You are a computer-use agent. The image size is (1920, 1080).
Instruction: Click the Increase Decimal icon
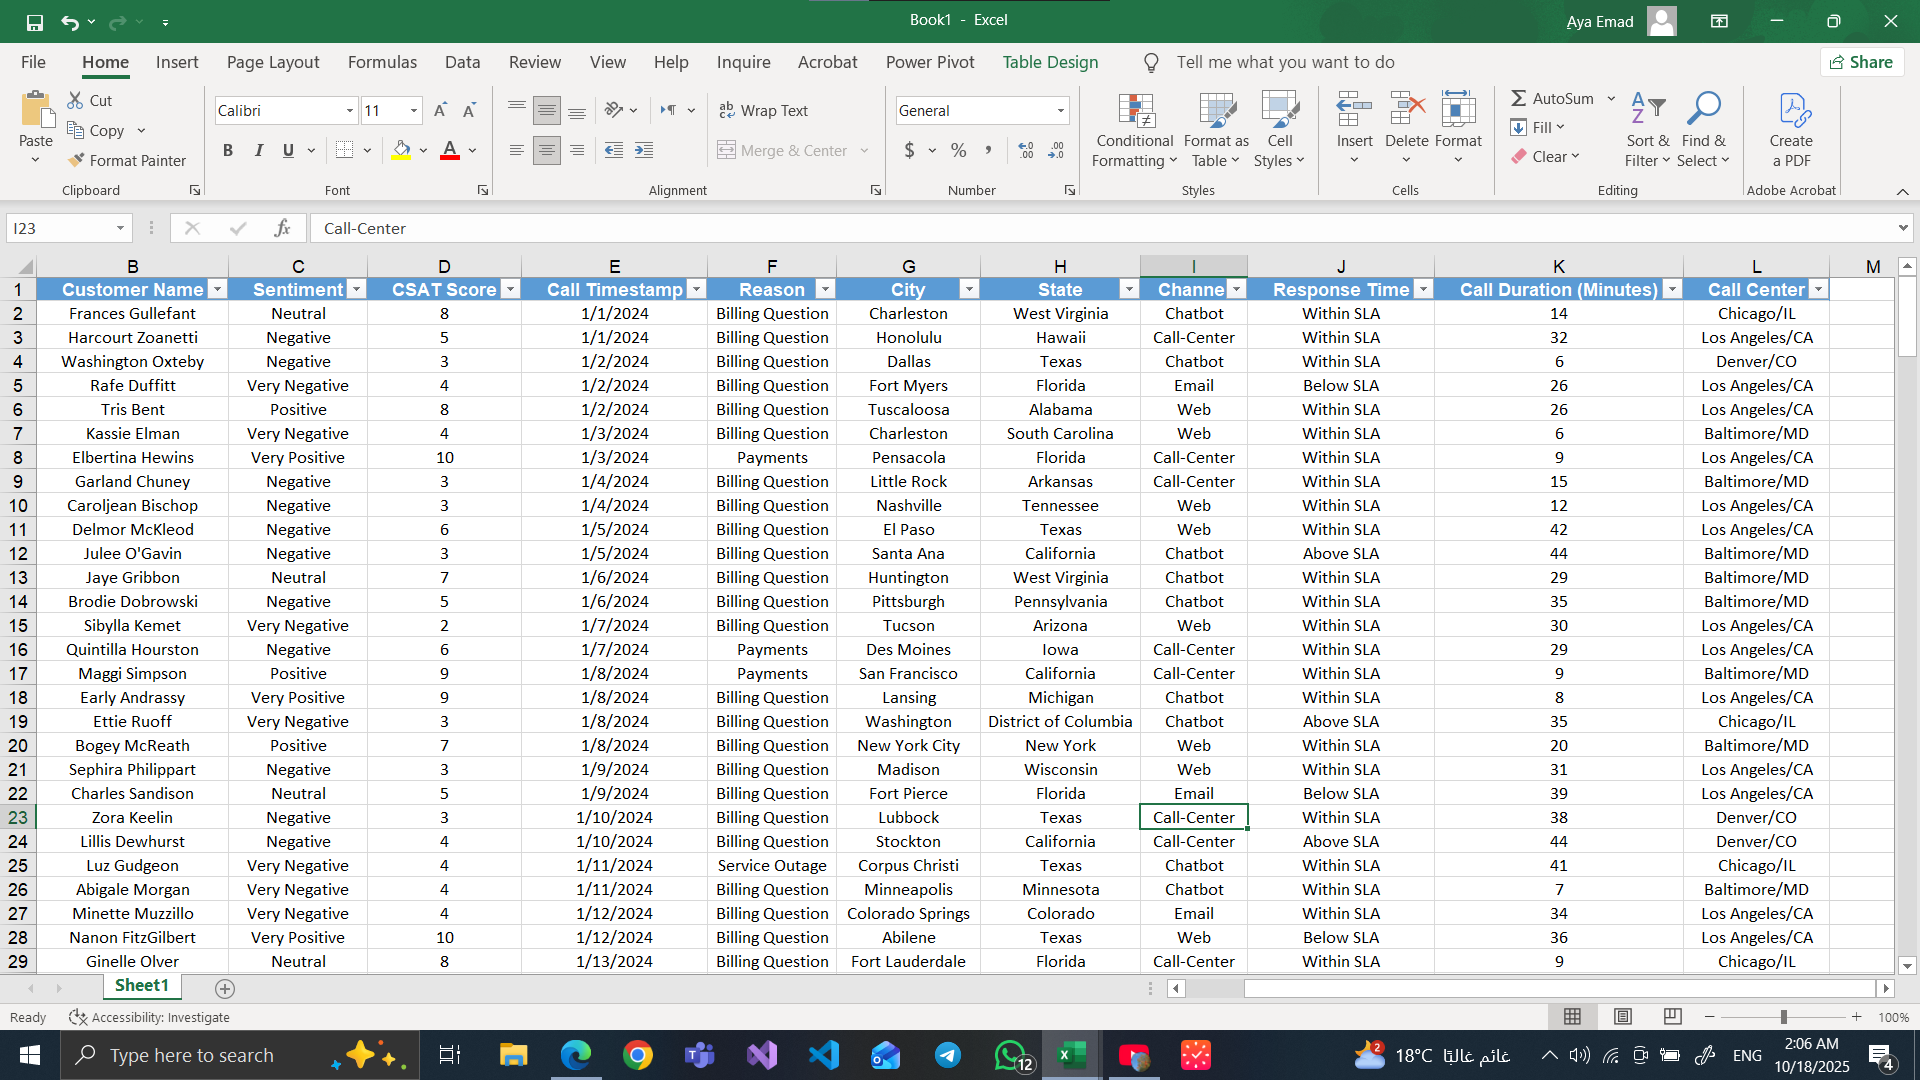(1026, 150)
